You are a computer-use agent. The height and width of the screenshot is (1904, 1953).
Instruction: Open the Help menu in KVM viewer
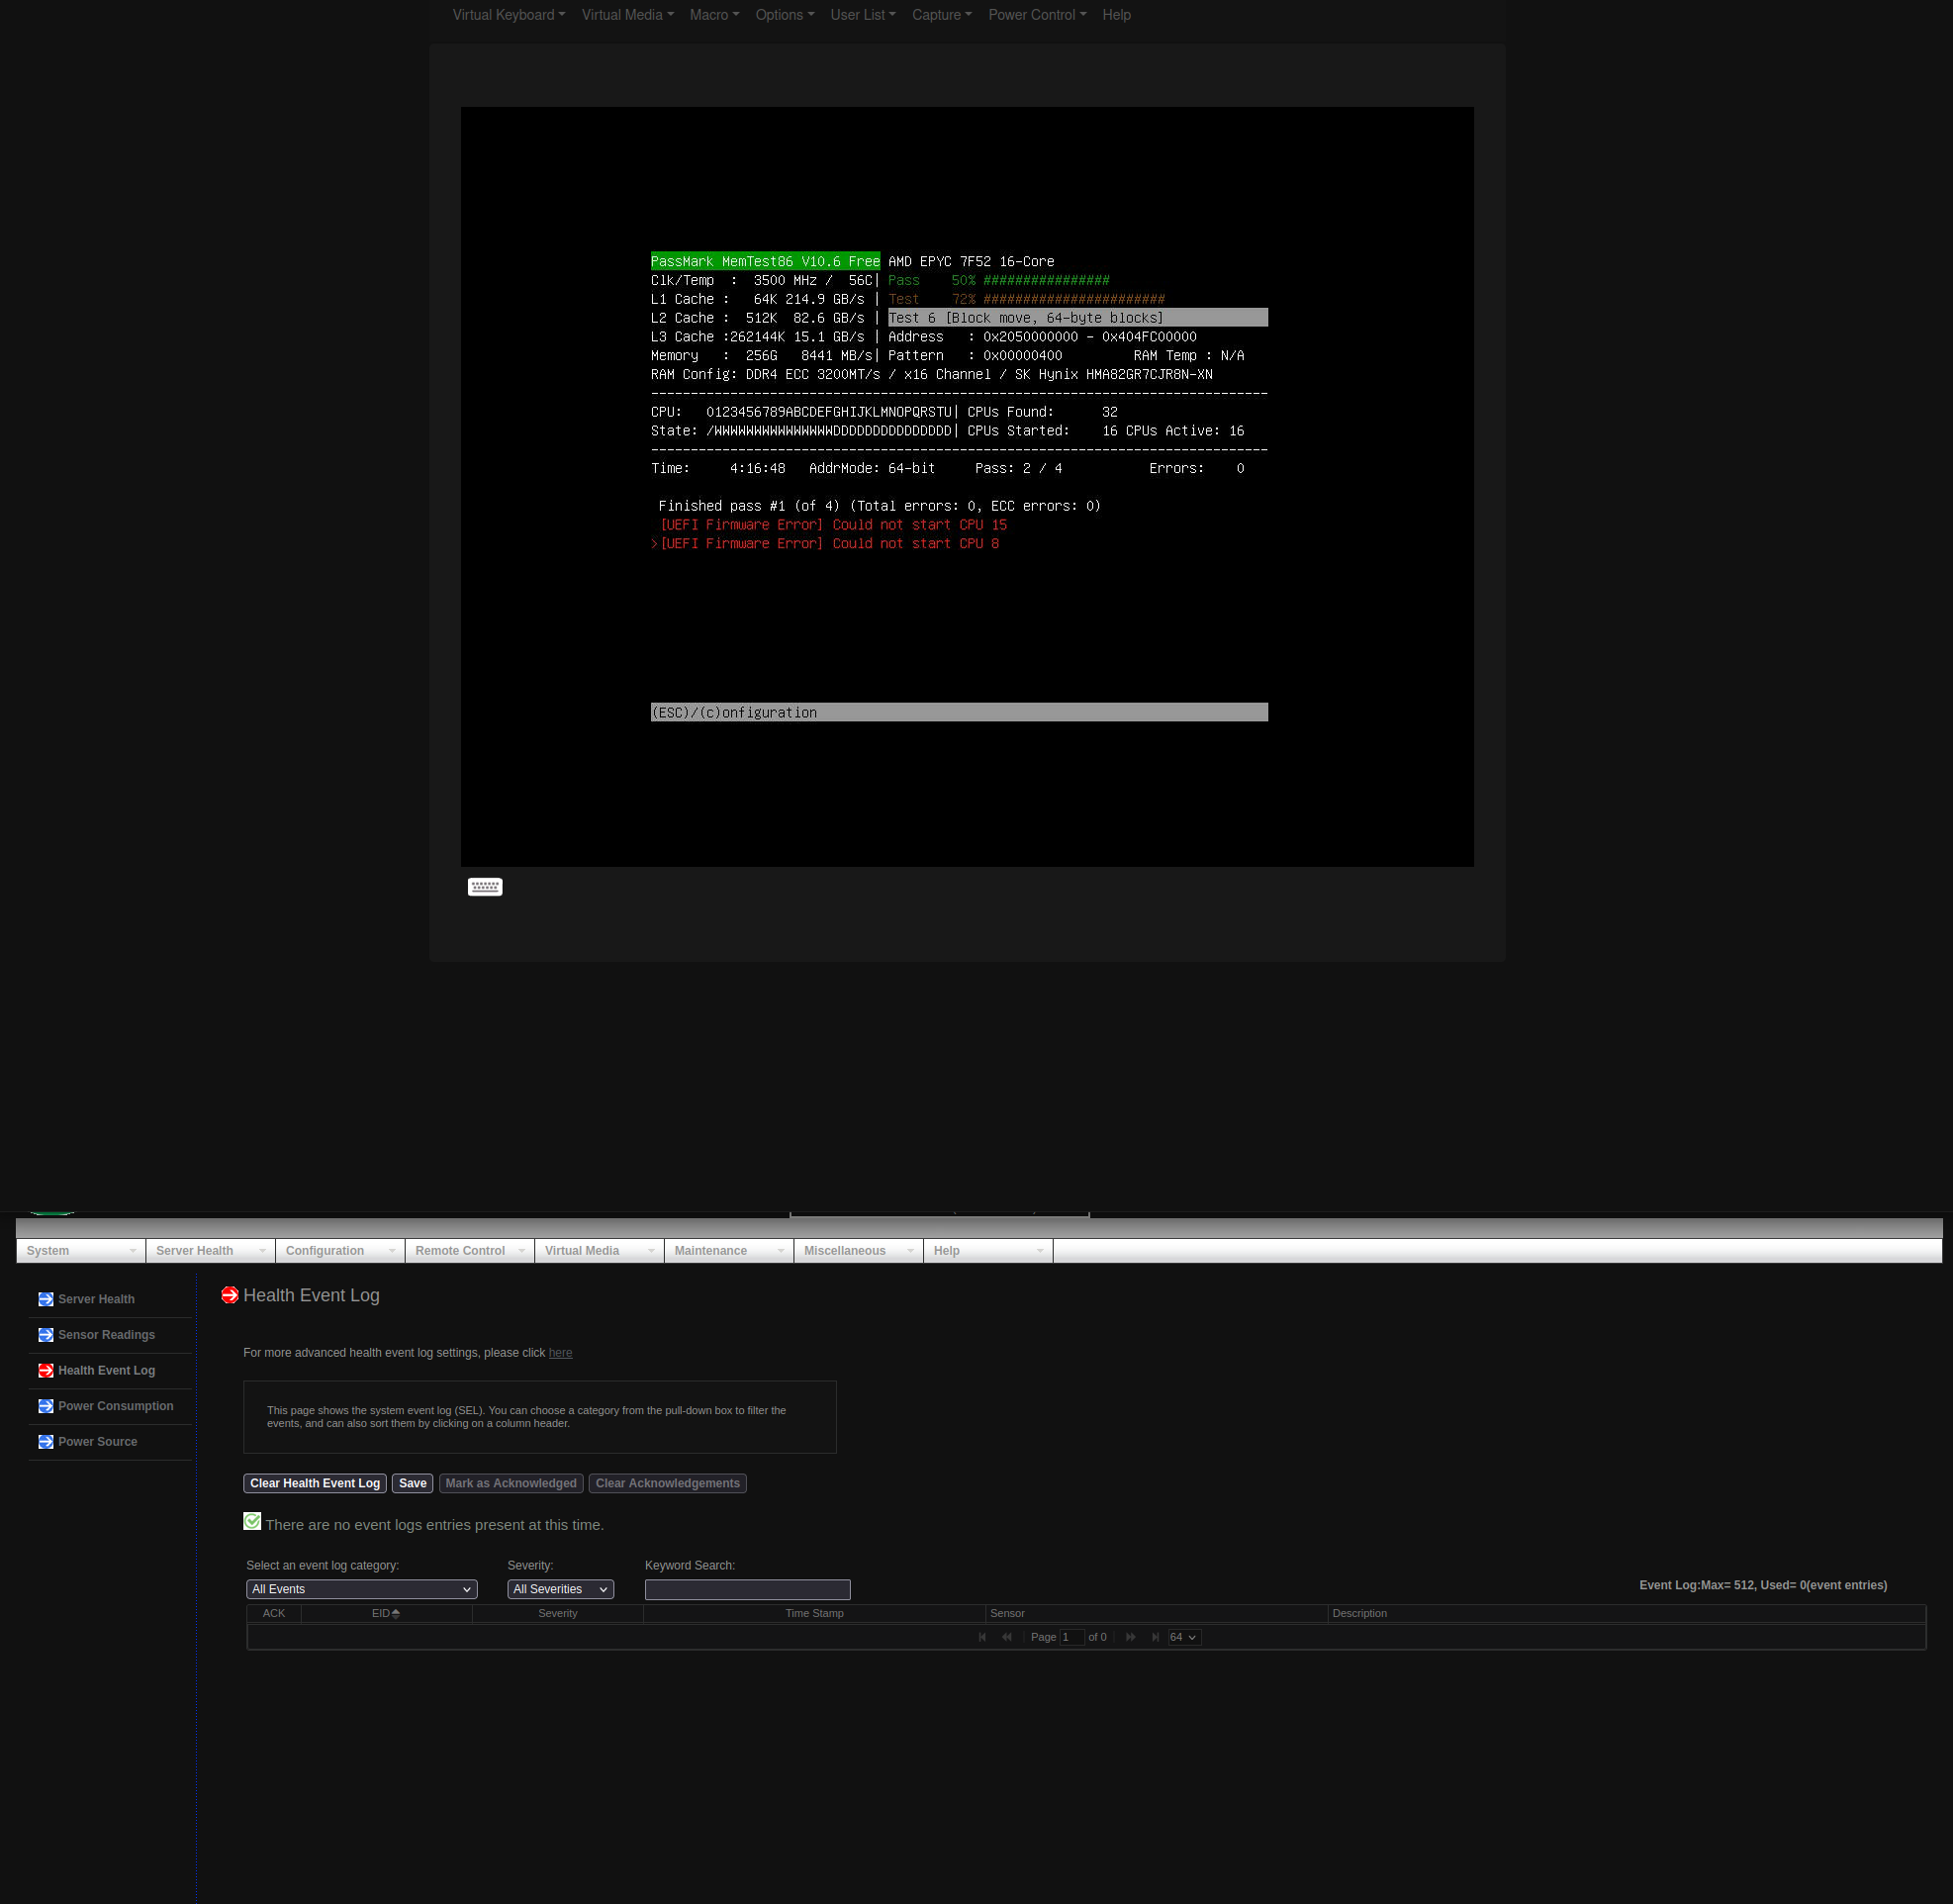(x=1116, y=15)
